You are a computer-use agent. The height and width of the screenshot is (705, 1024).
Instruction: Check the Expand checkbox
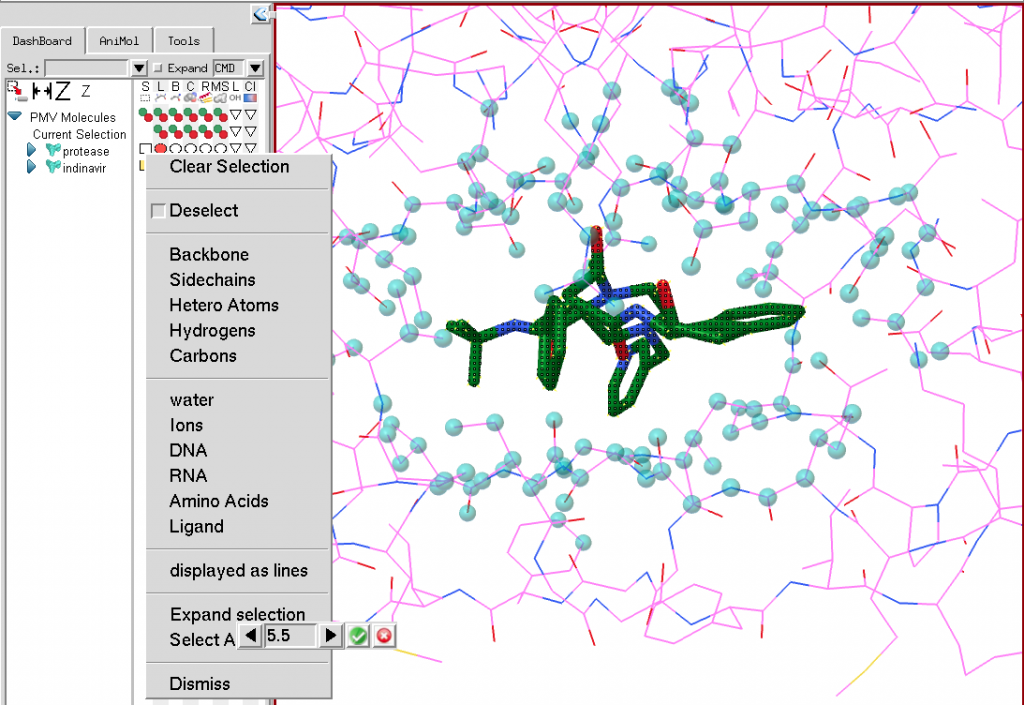pos(157,68)
